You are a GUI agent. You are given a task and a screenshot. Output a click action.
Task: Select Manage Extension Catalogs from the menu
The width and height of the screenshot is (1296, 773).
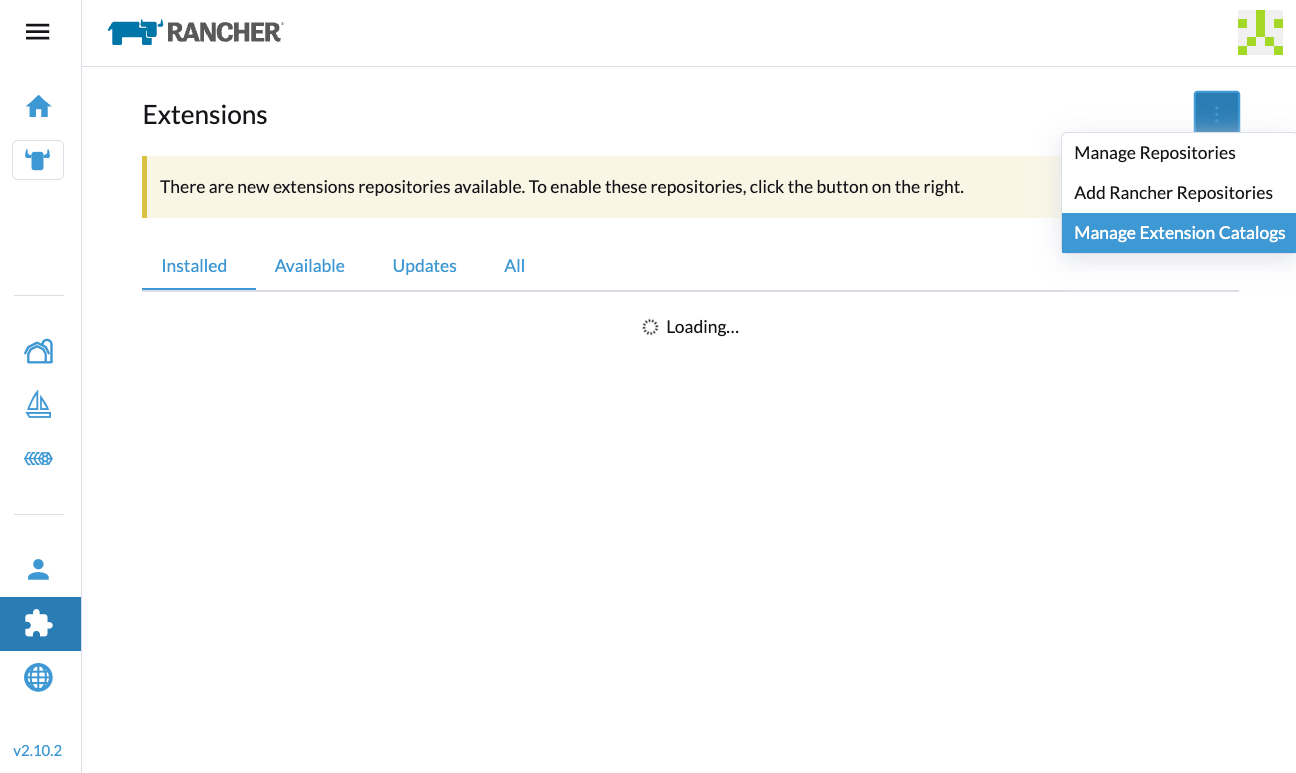(1178, 232)
